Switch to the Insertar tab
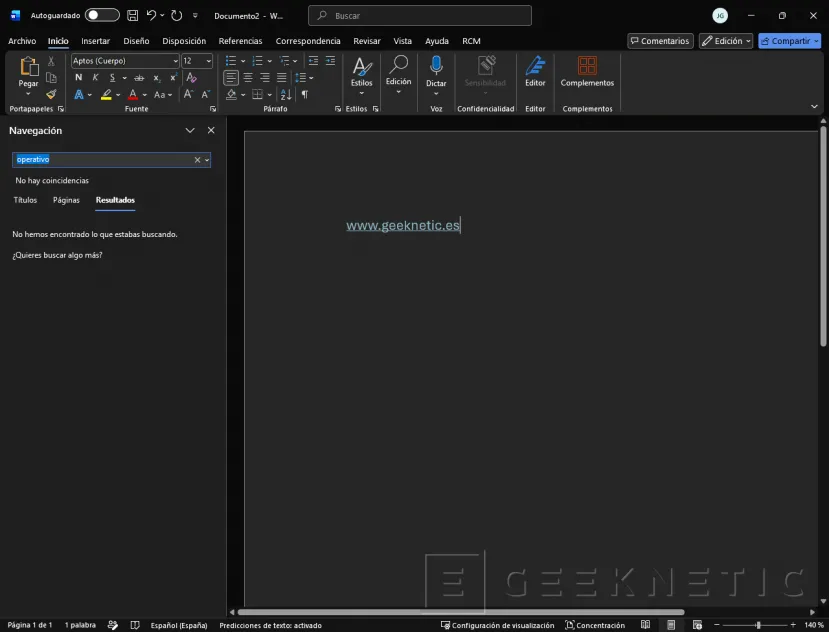 (x=96, y=41)
